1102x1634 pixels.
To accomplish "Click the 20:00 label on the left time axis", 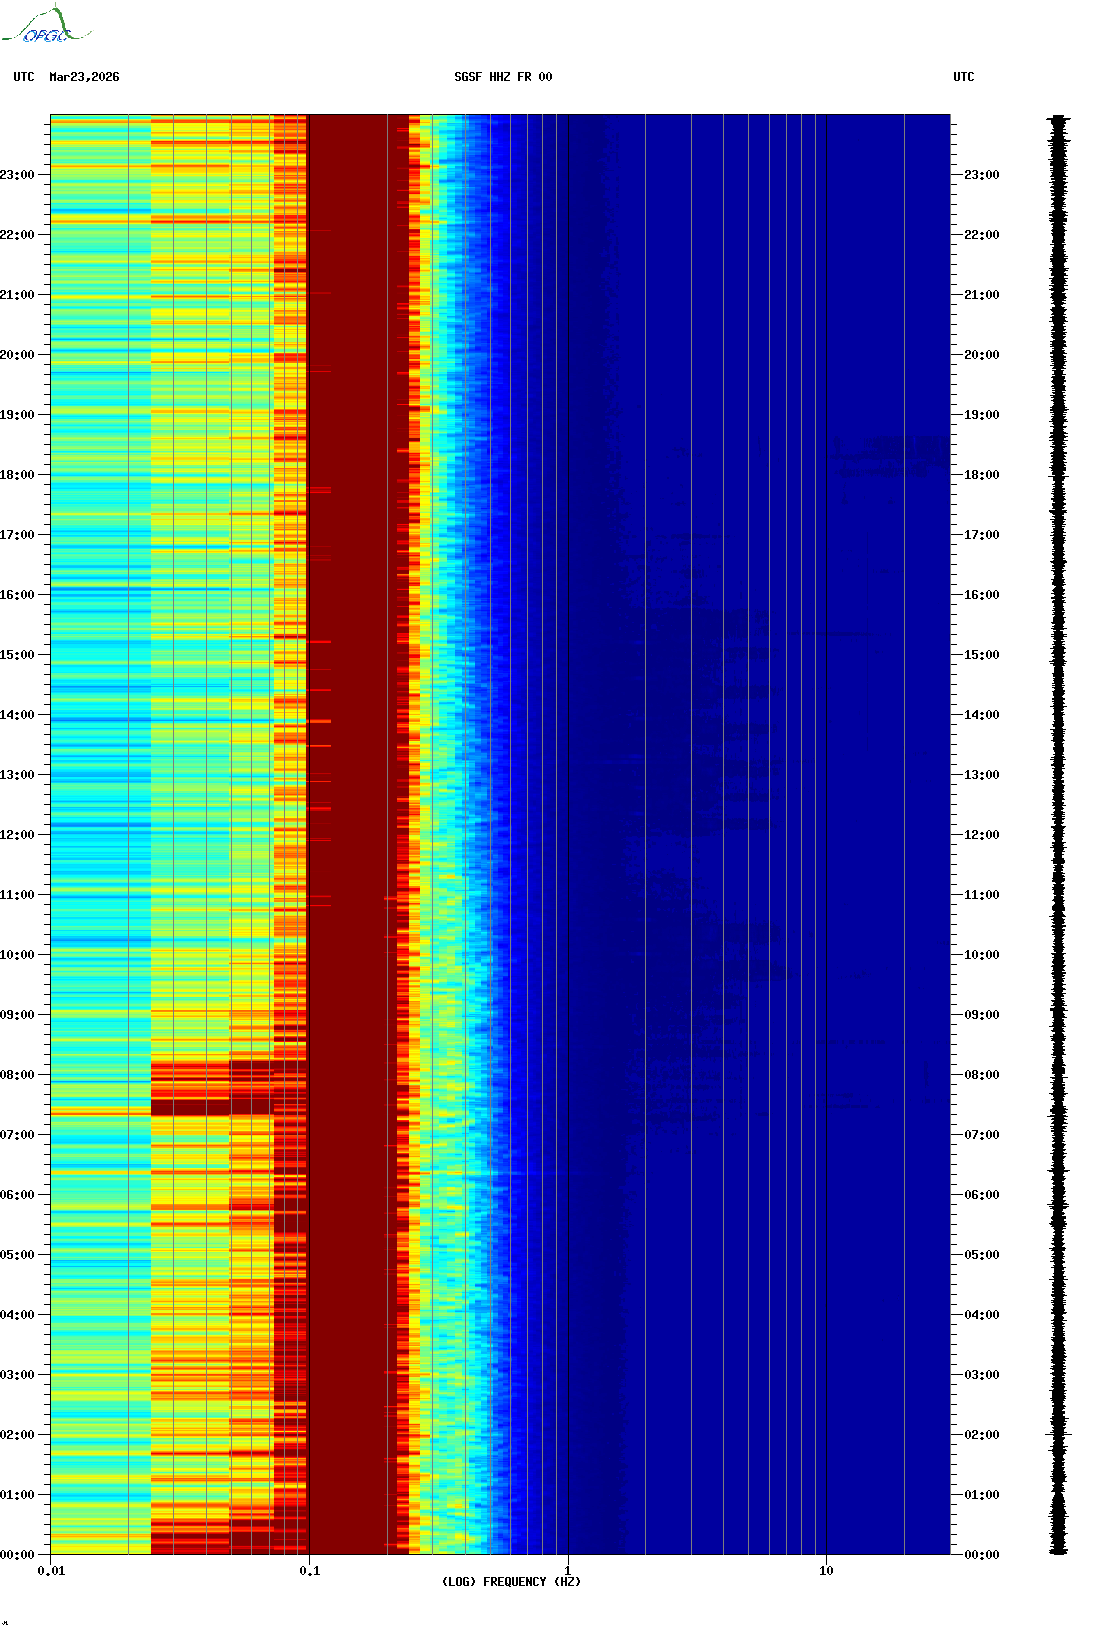I will coord(17,355).
